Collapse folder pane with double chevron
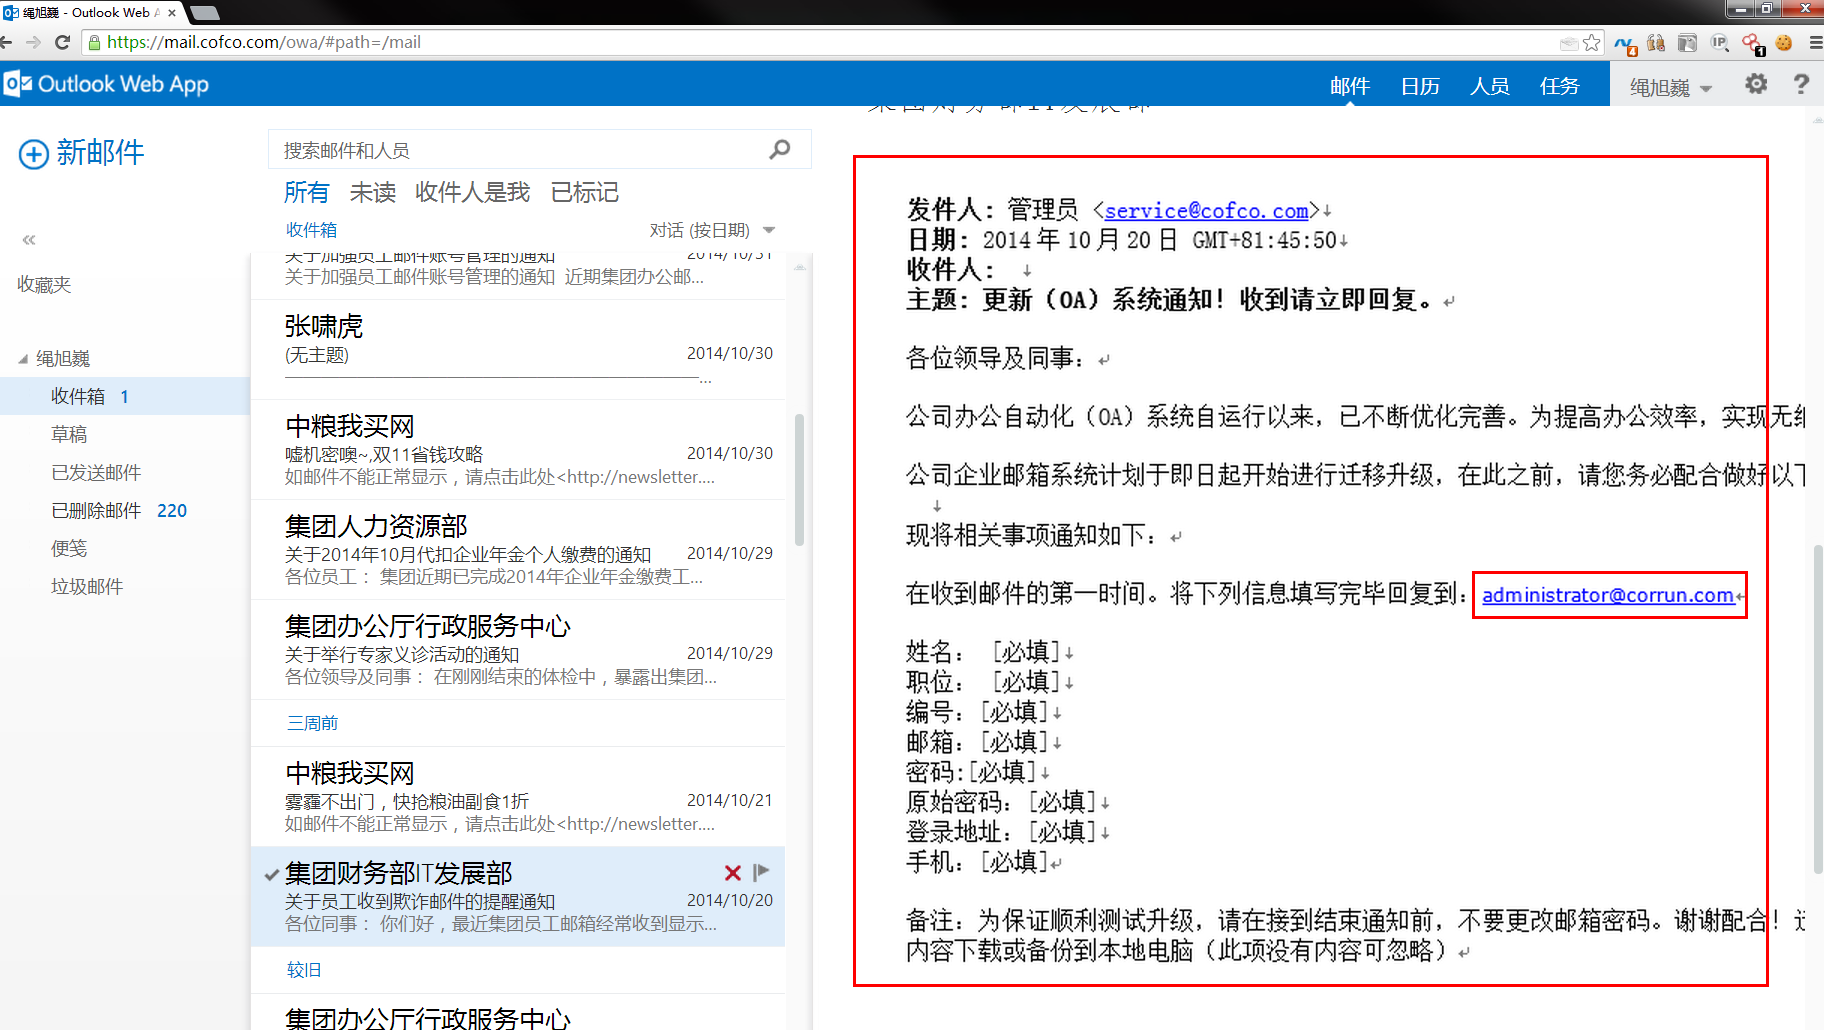 point(29,240)
